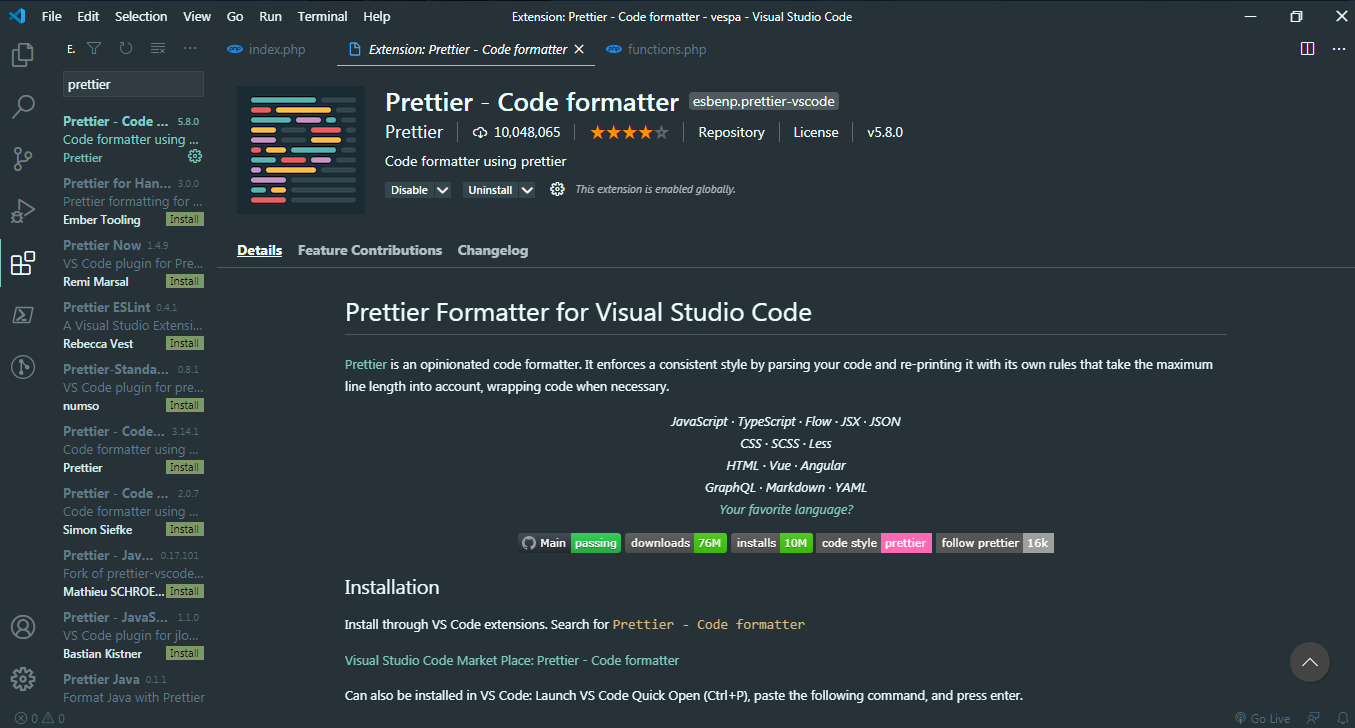Open the Go menu

click(x=235, y=16)
